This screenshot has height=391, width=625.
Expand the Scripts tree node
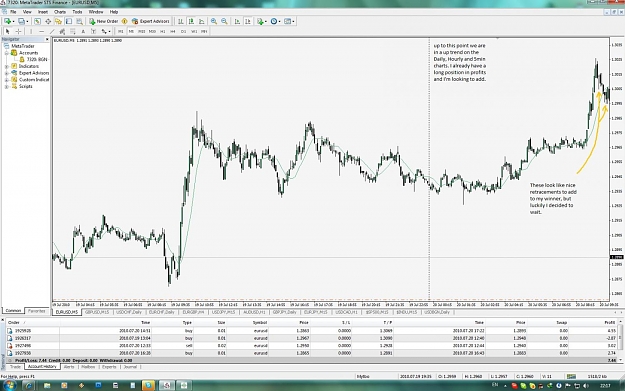7,86
